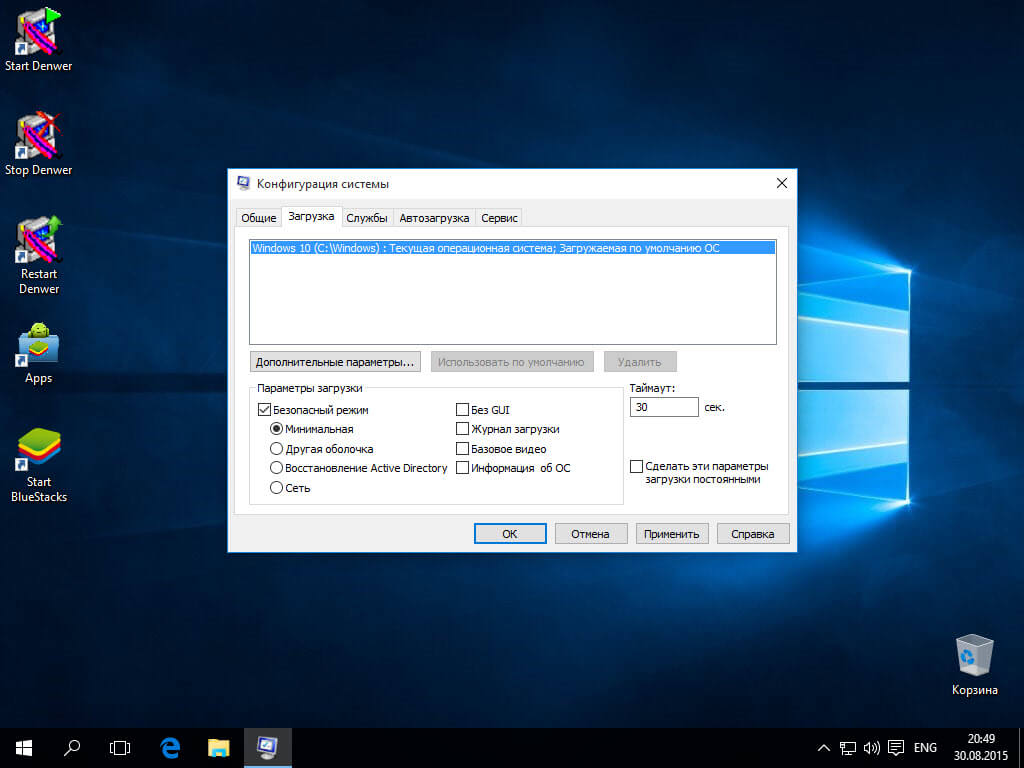
Task: Open the Apps folder shortcut on desktop
Action: pyautogui.click(x=39, y=353)
